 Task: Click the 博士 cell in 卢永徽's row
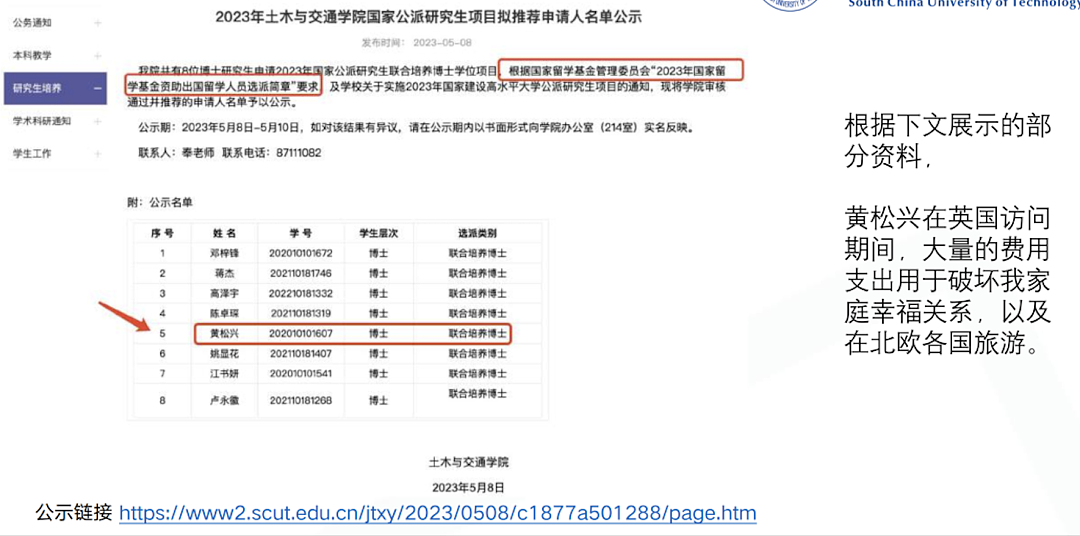point(378,400)
